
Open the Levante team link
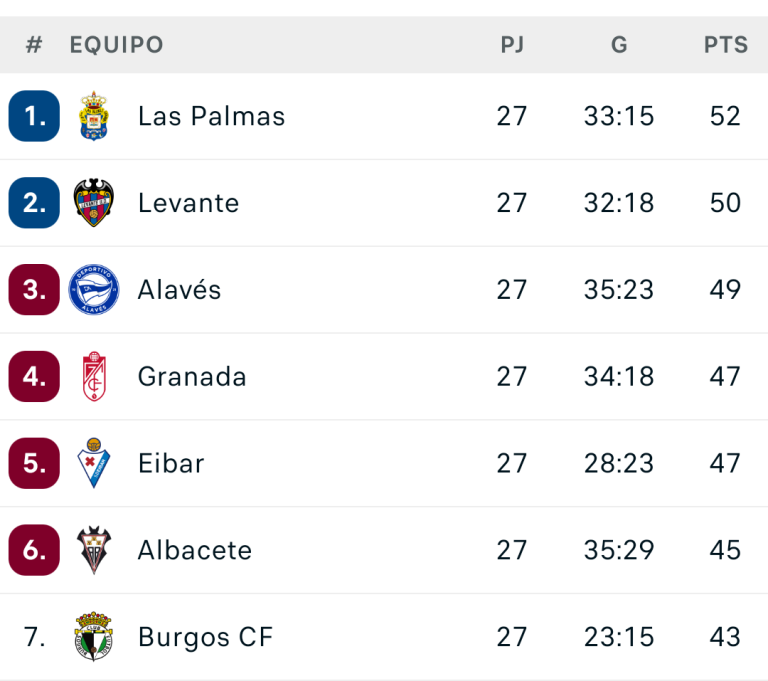click(x=188, y=203)
